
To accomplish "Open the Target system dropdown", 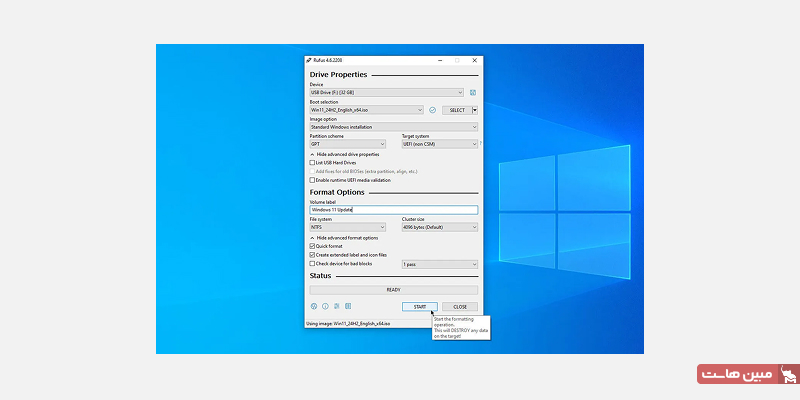I will point(440,144).
